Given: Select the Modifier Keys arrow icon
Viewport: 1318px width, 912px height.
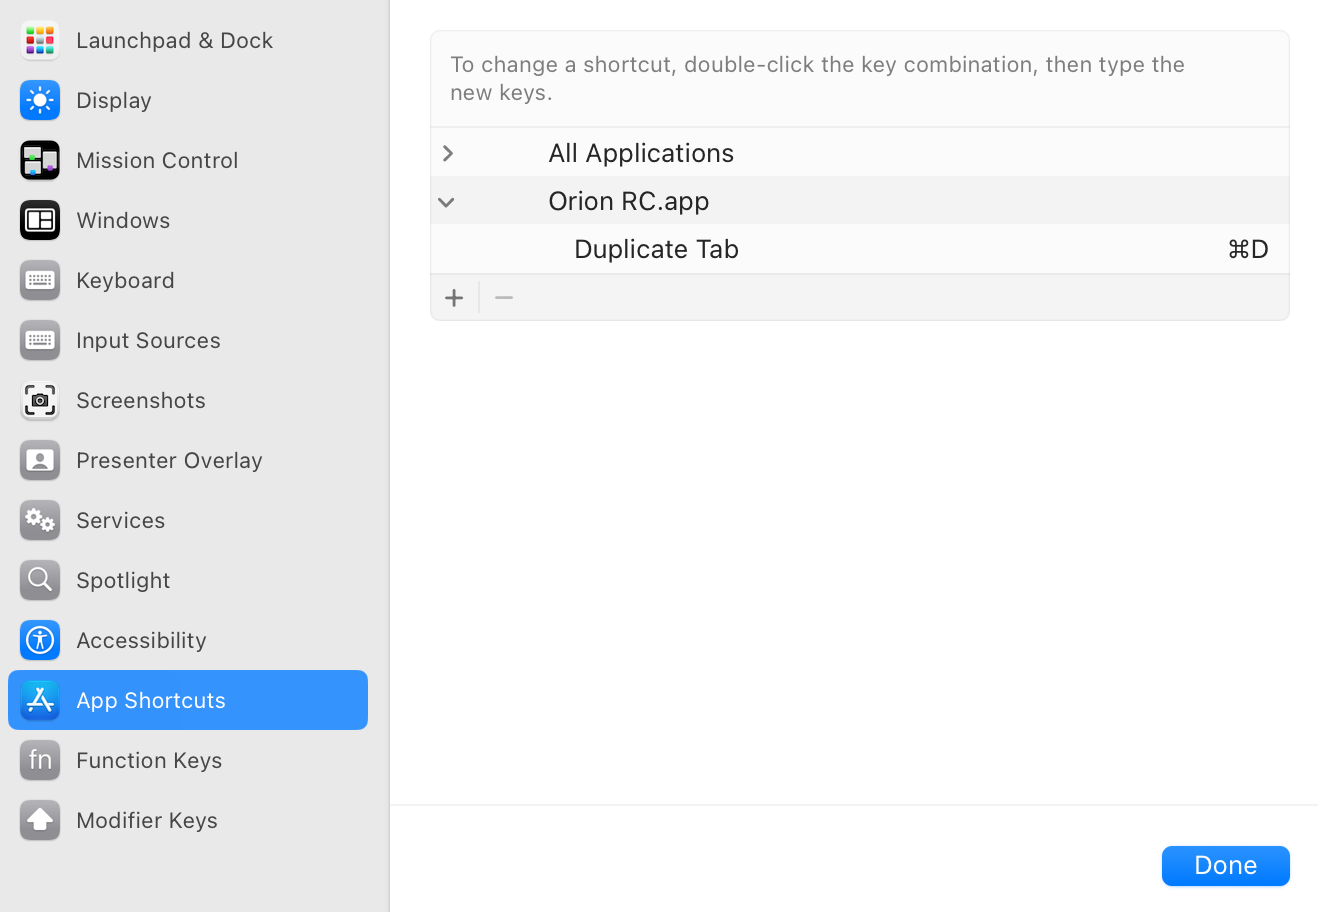Looking at the screenshot, I should point(40,820).
